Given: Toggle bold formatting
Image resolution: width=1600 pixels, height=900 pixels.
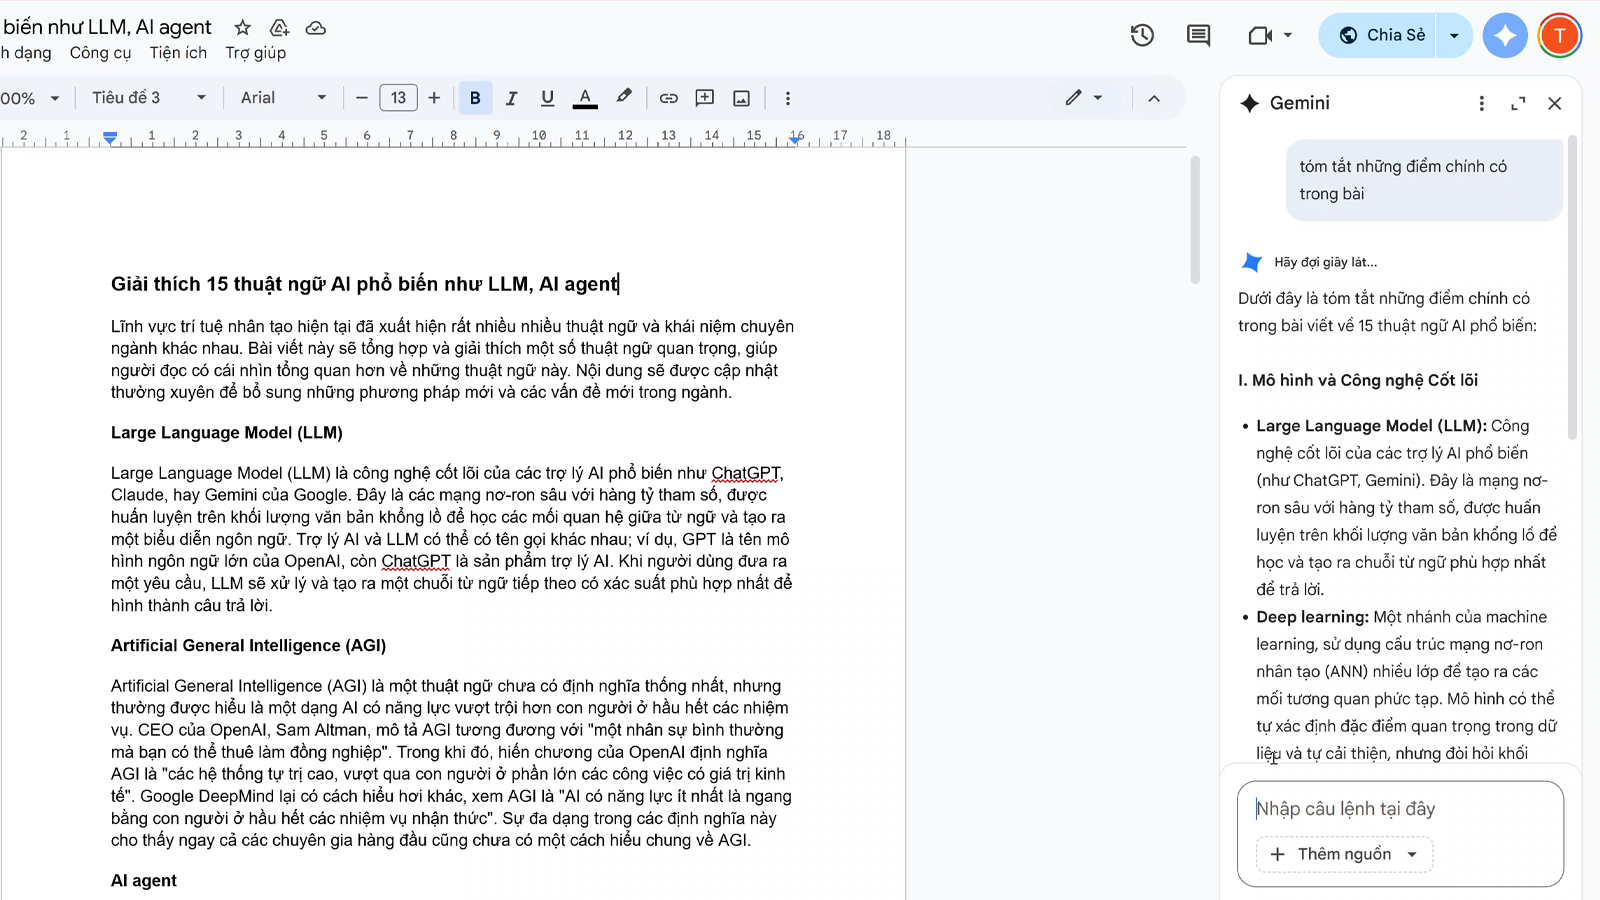Looking at the screenshot, I should click(475, 98).
